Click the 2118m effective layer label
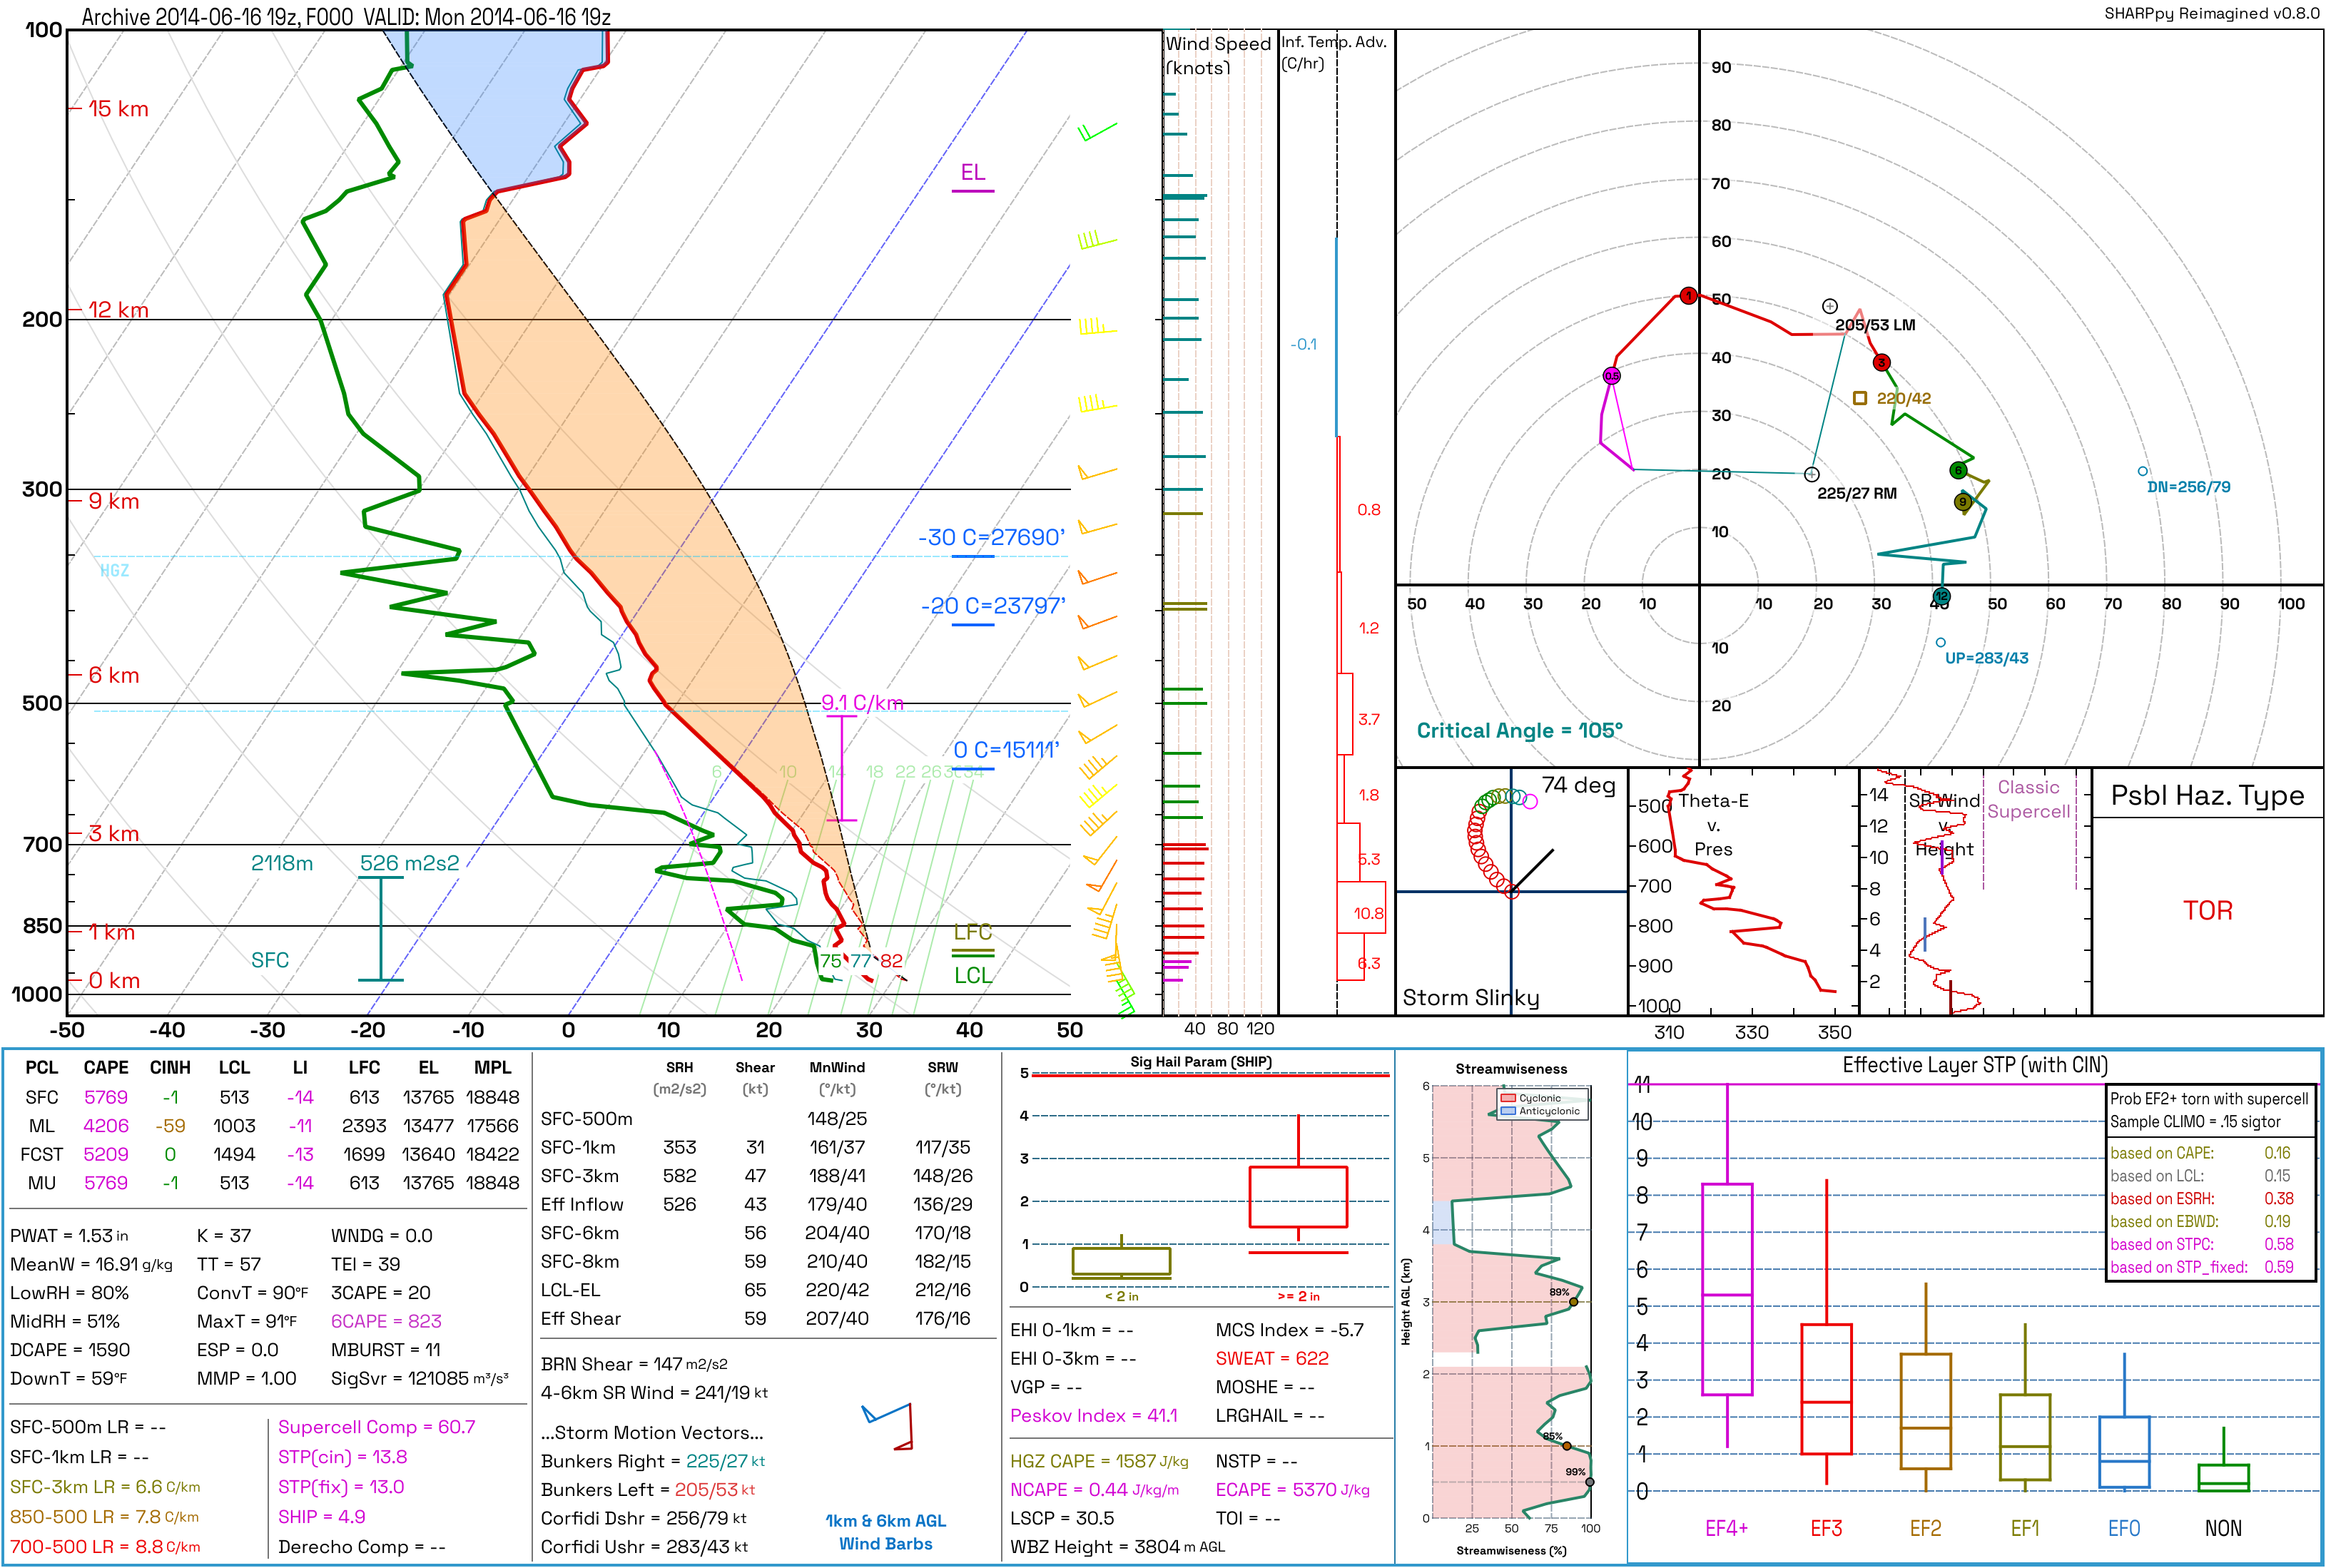Image resolution: width=2326 pixels, height=1568 pixels. click(x=282, y=863)
